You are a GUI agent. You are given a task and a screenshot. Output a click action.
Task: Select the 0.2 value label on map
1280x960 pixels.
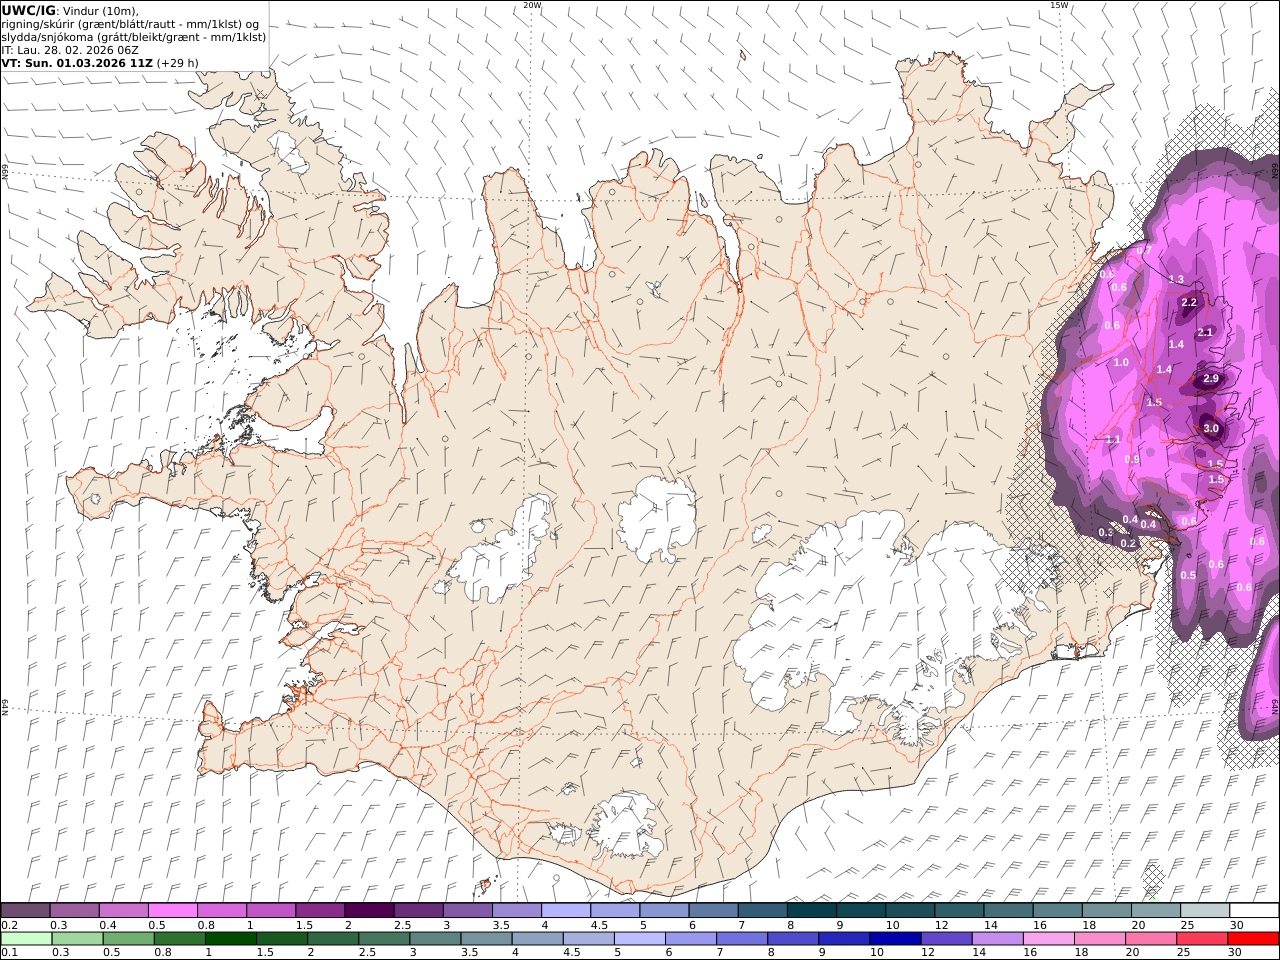[1128, 544]
